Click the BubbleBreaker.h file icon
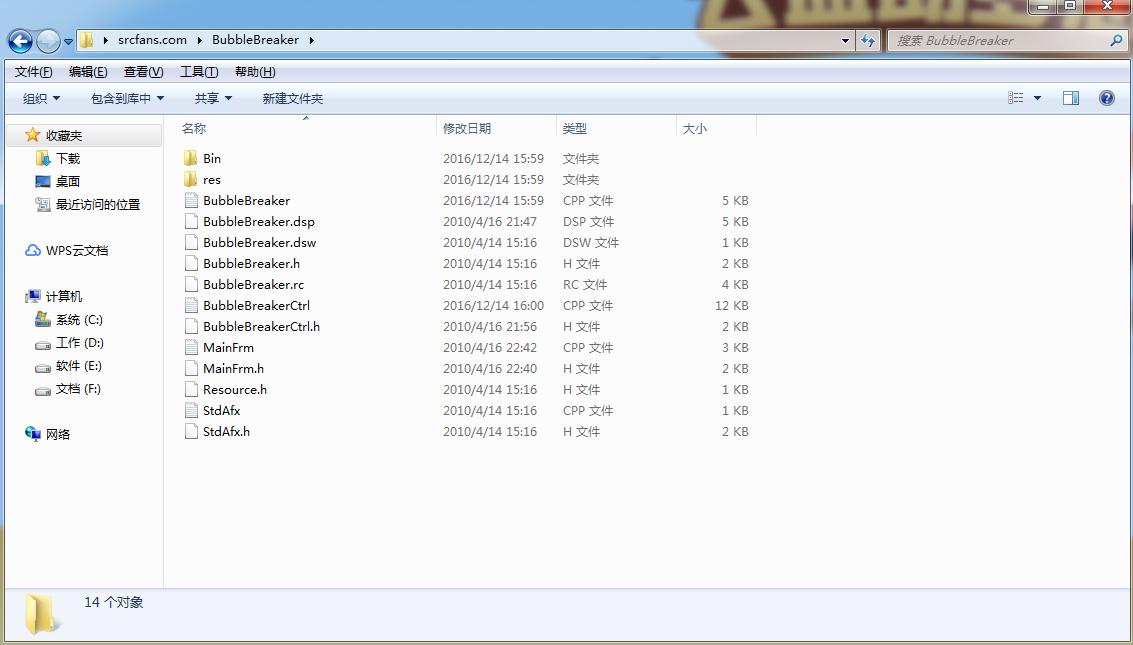1133x645 pixels. pyautogui.click(x=191, y=263)
